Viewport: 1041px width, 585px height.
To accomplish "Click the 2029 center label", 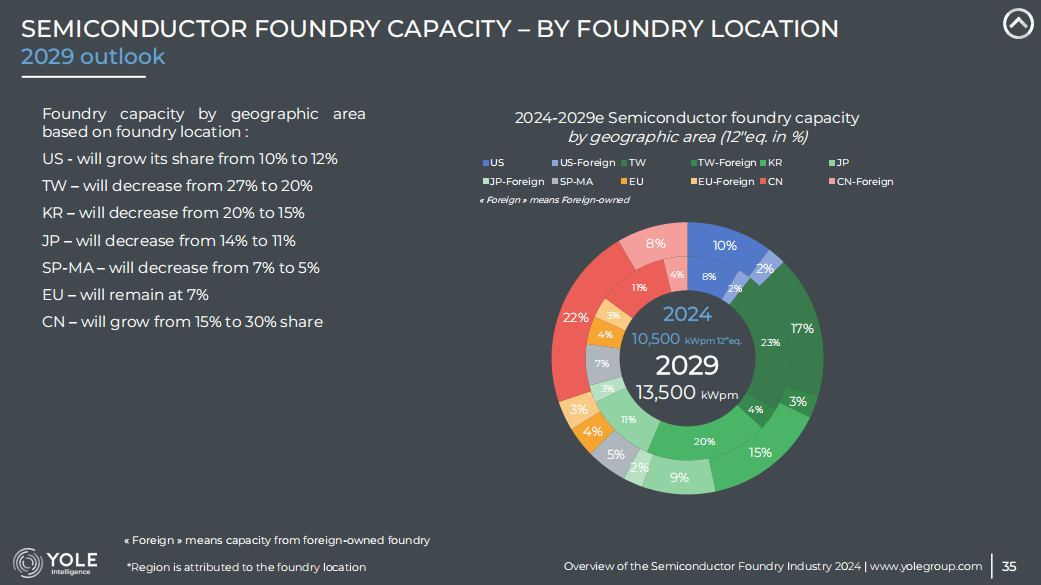I will (x=686, y=365).
